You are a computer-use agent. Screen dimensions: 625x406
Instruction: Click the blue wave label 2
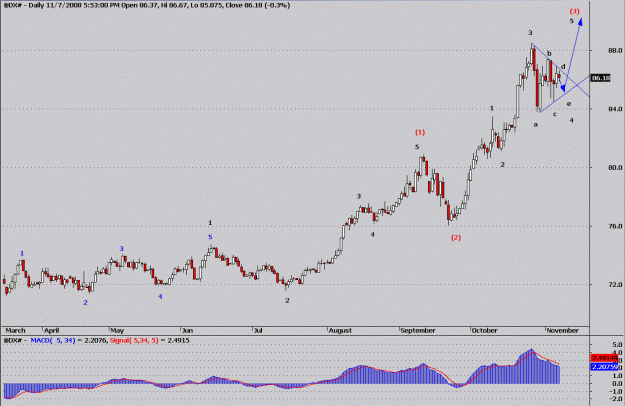(85, 302)
